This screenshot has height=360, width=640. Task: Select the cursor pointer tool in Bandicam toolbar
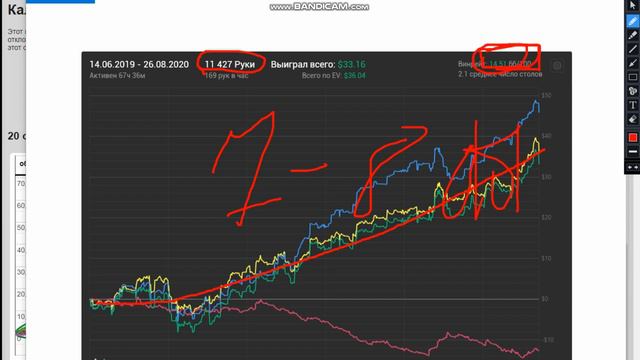pyautogui.click(x=633, y=5)
